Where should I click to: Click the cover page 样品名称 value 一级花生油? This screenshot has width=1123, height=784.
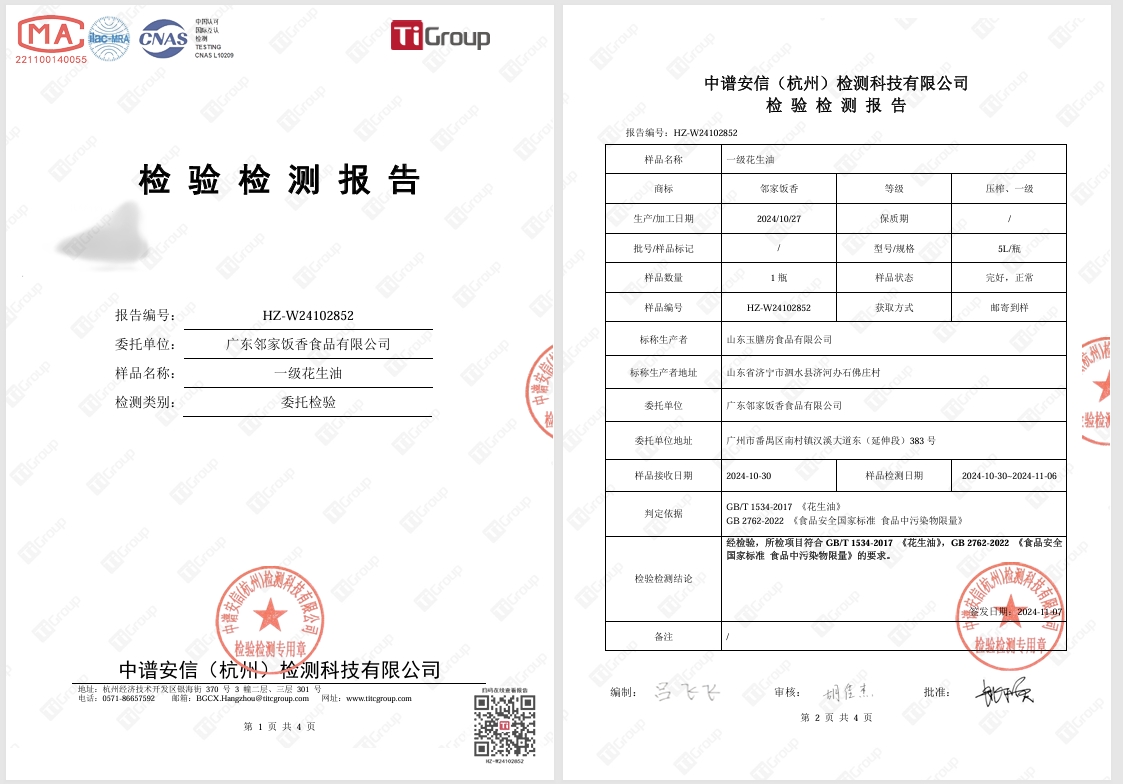(308, 374)
